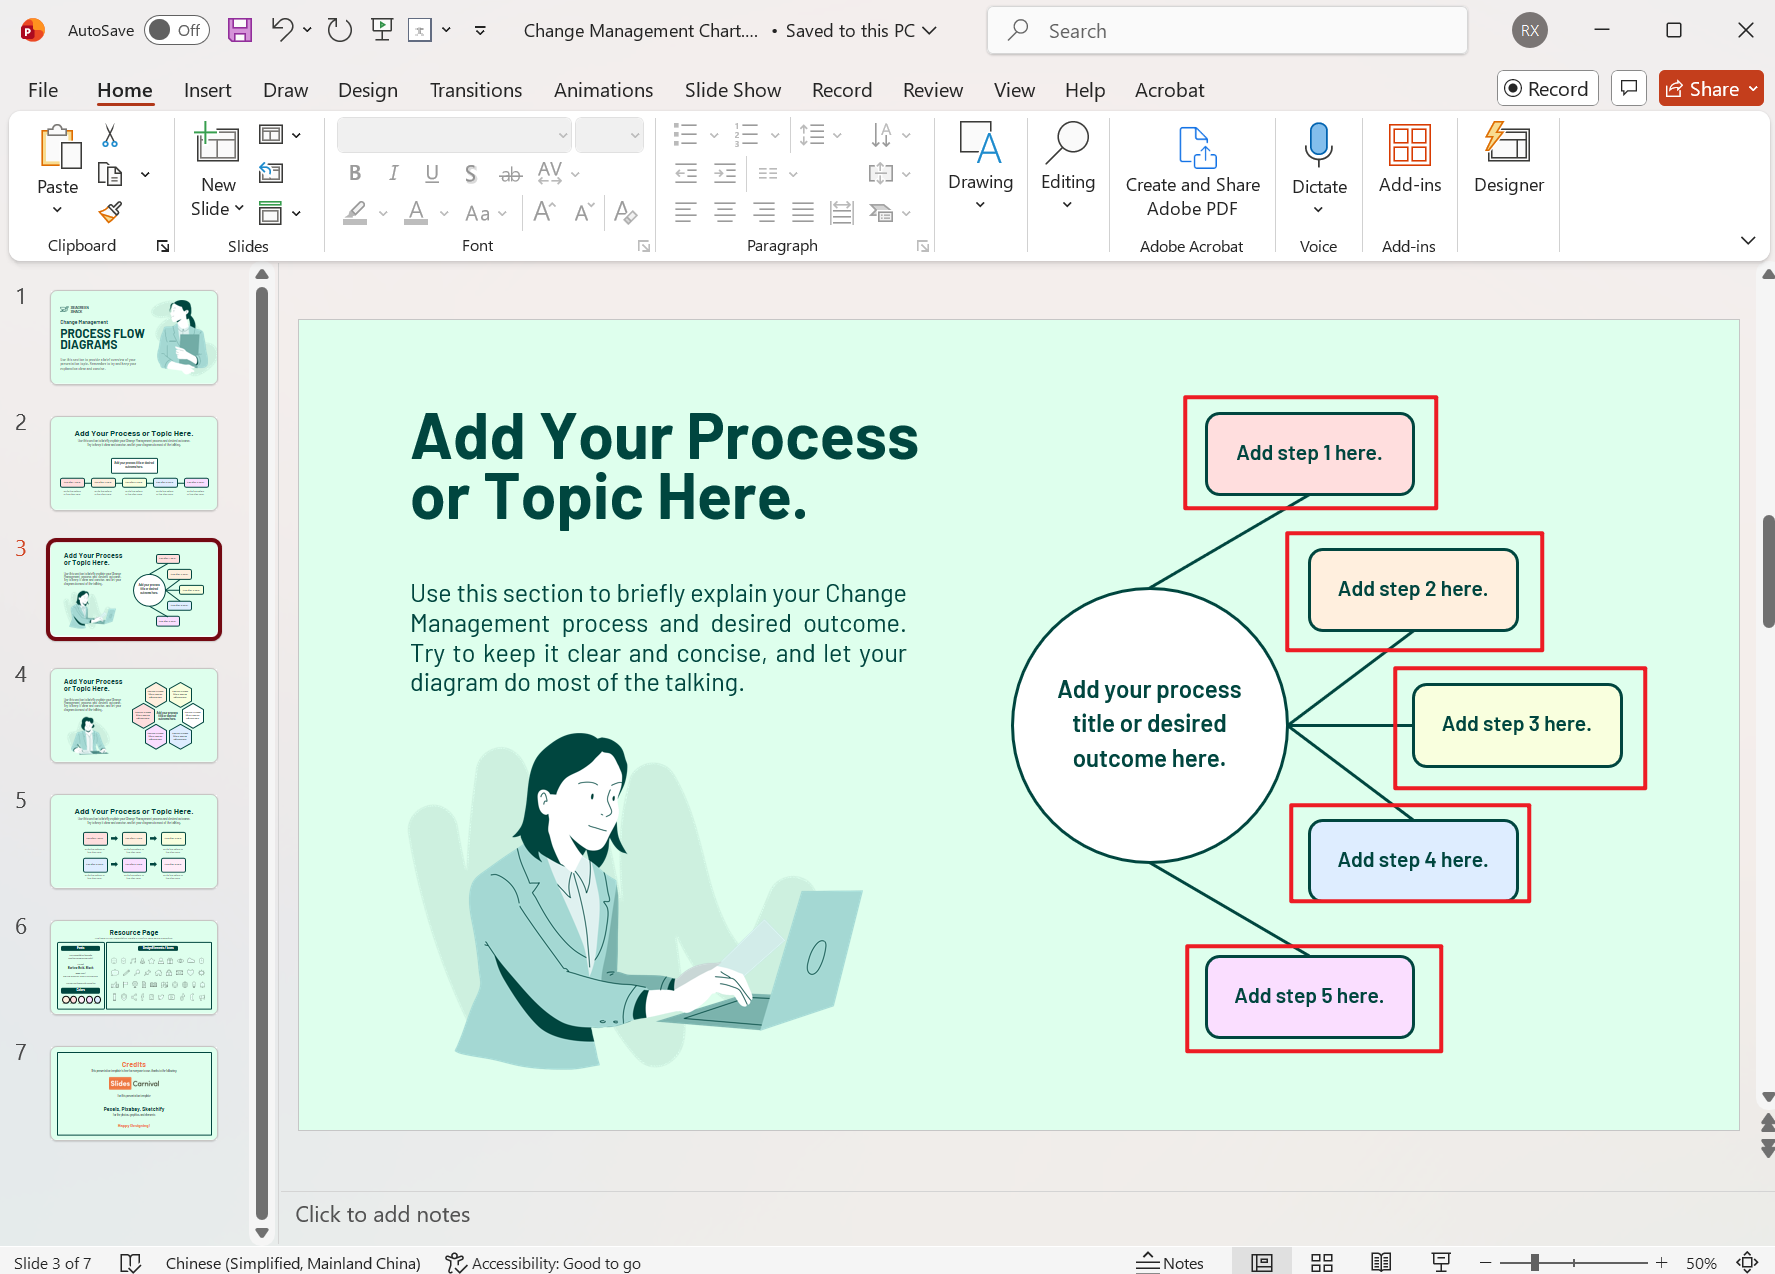Click the Share button
The width and height of the screenshot is (1775, 1274).
point(1710,88)
